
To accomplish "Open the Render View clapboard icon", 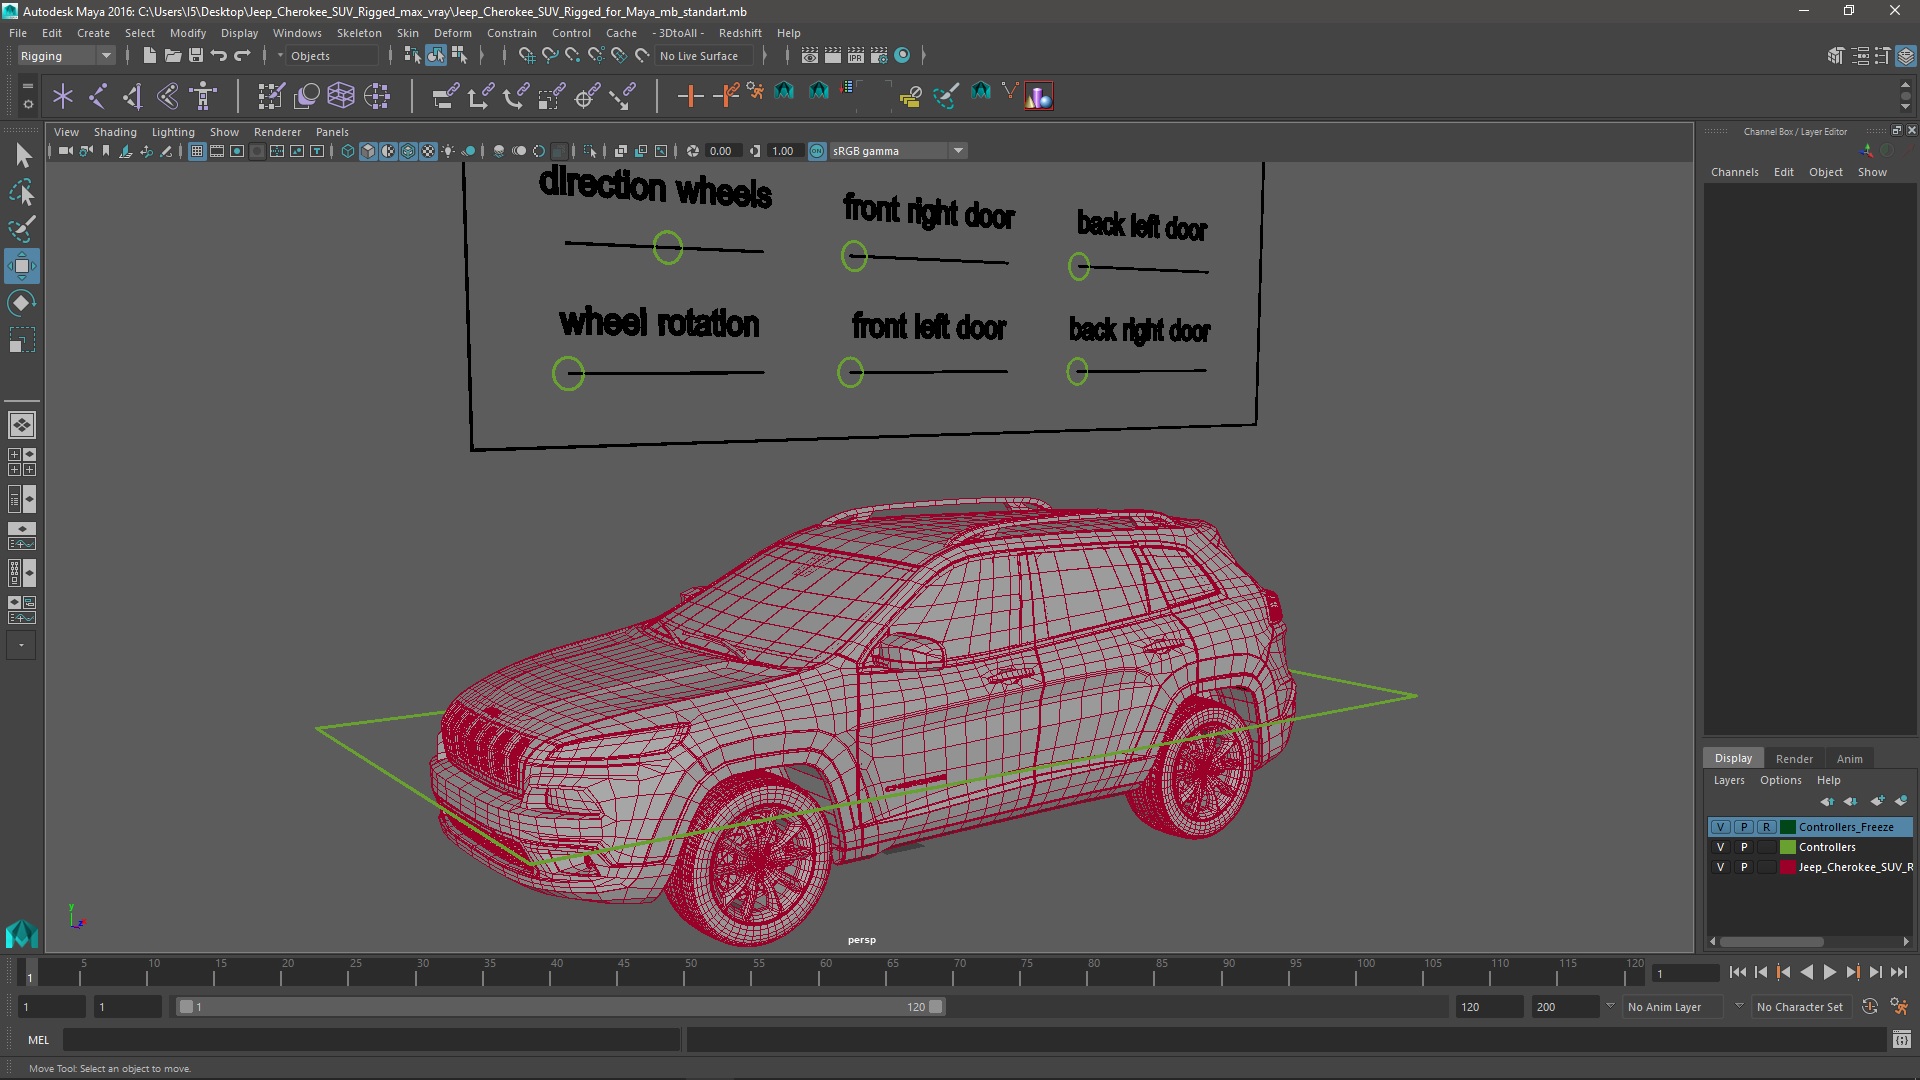I will 810,56.
